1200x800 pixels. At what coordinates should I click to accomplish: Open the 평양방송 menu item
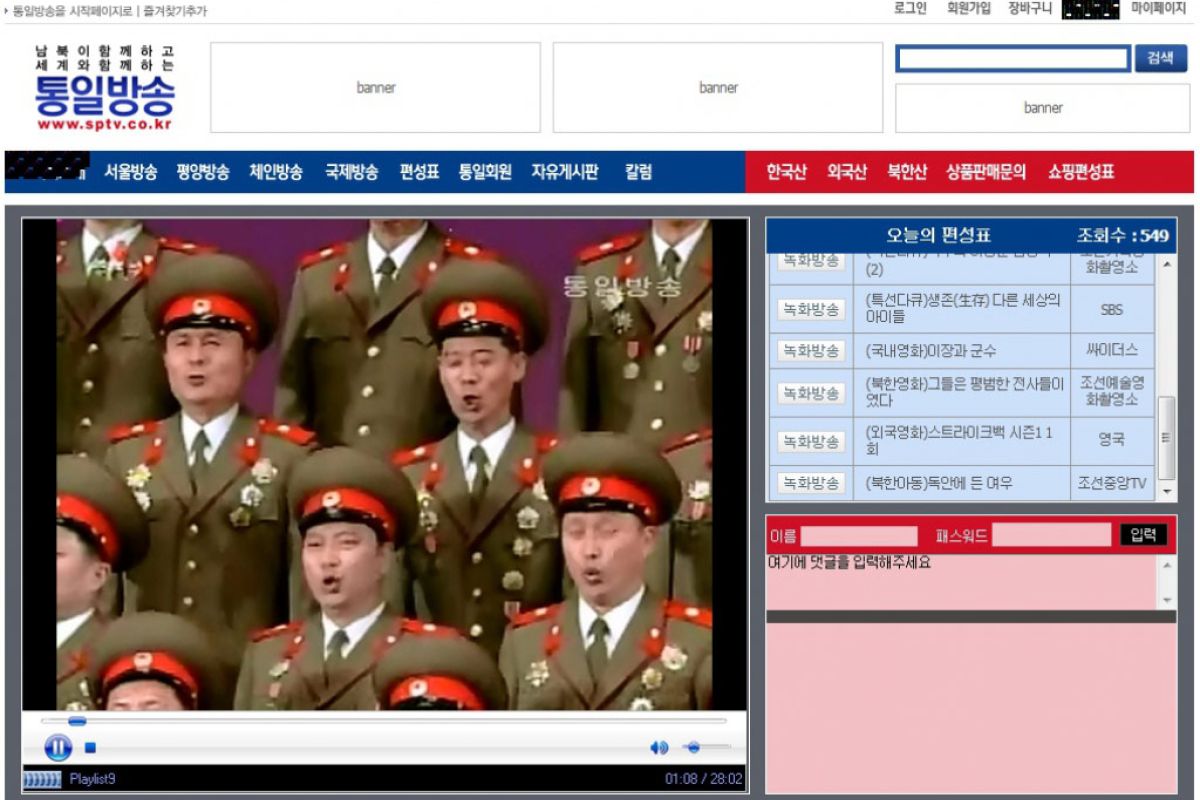(x=203, y=172)
